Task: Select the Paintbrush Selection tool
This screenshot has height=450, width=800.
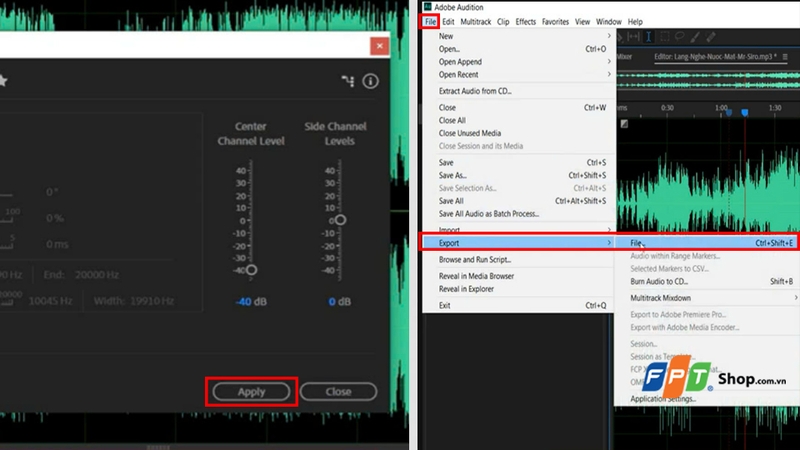Action: (695, 37)
